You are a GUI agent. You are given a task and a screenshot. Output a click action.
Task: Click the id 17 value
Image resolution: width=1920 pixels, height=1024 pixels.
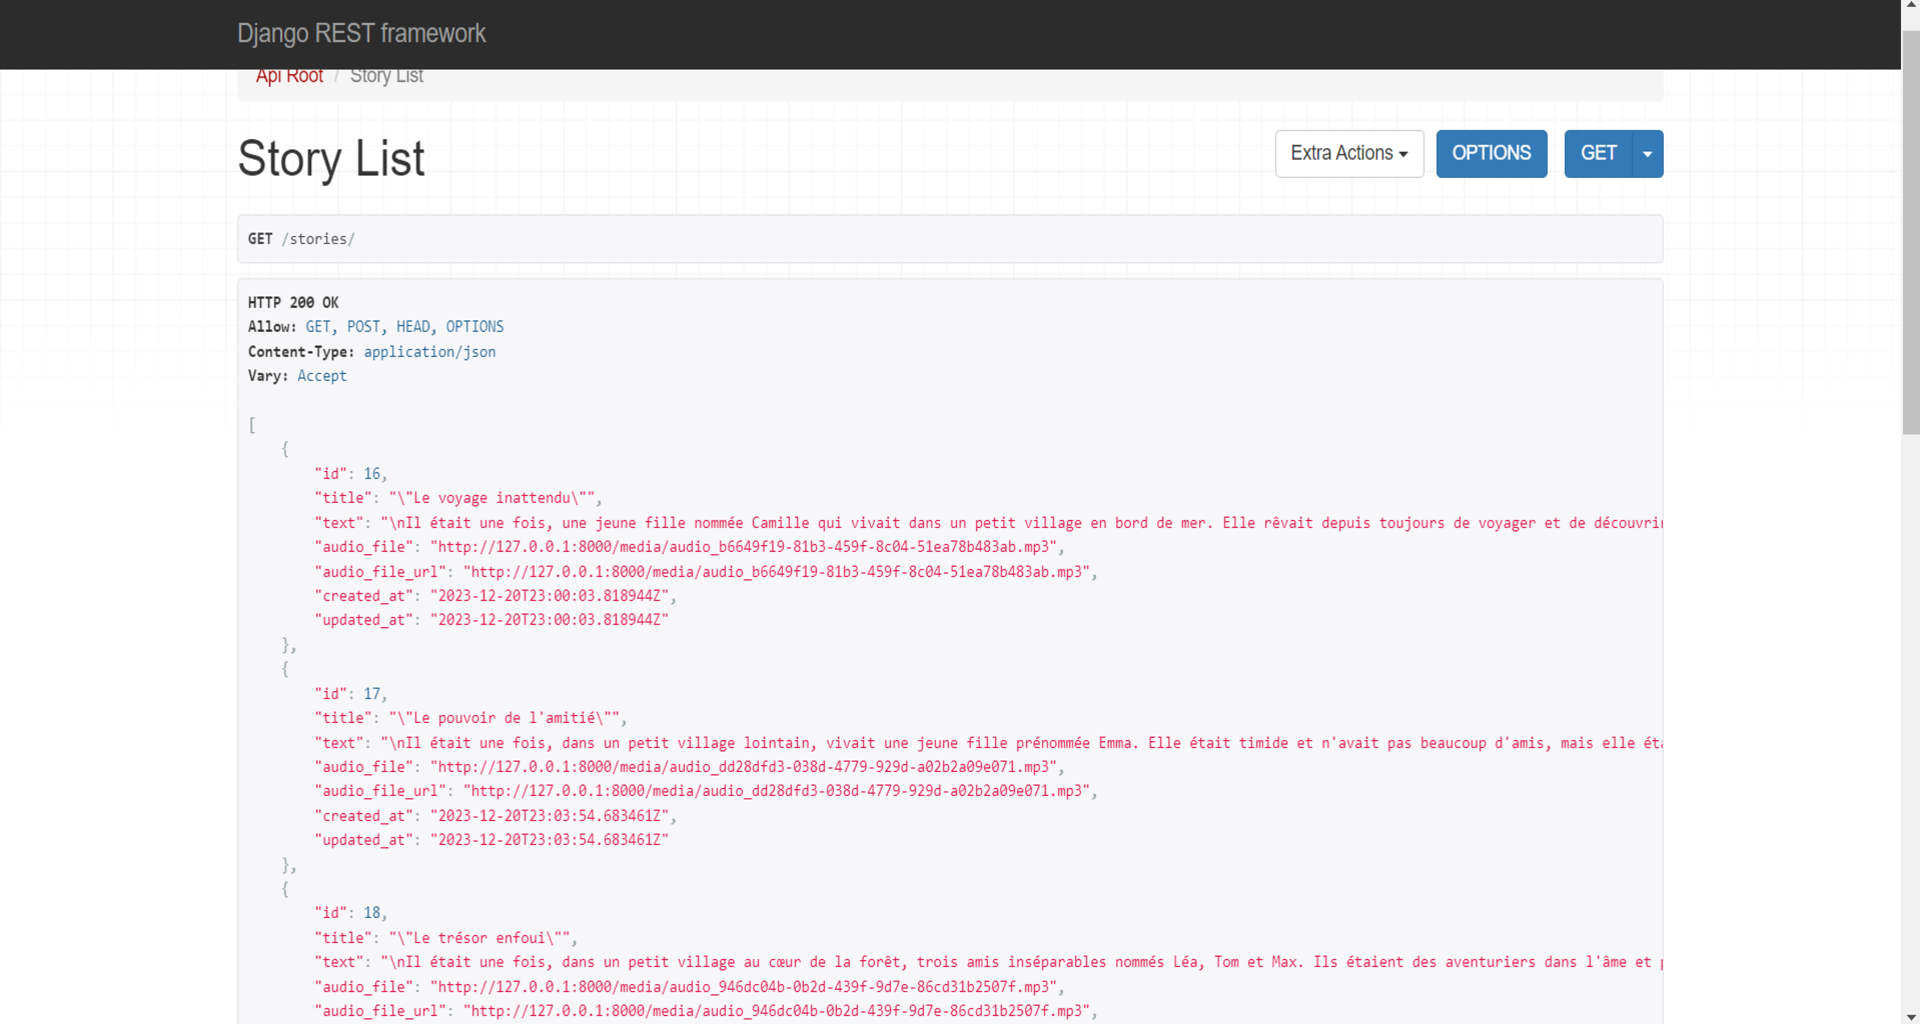[x=372, y=694]
